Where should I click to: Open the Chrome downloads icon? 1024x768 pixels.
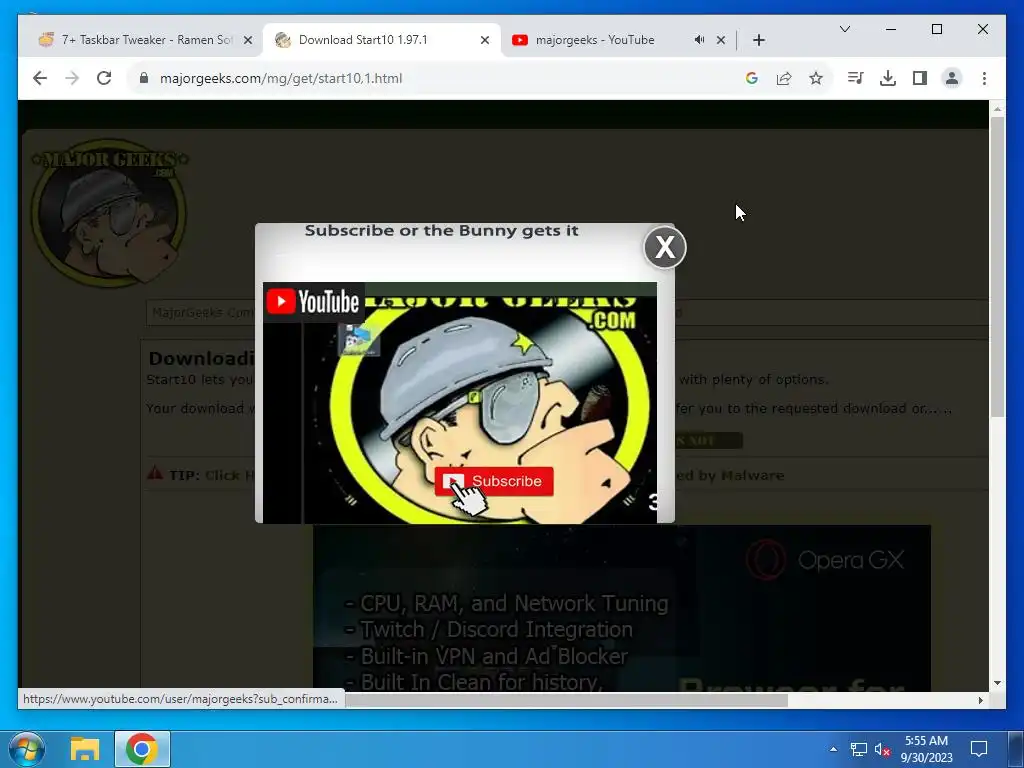point(888,78)
